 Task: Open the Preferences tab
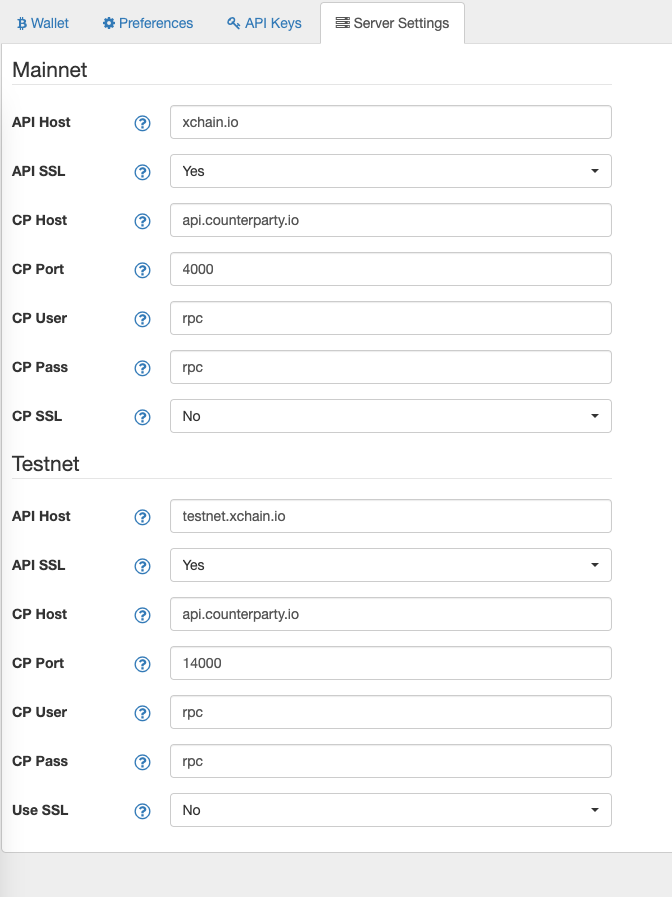pyautogui.click(x=148, y=23)
